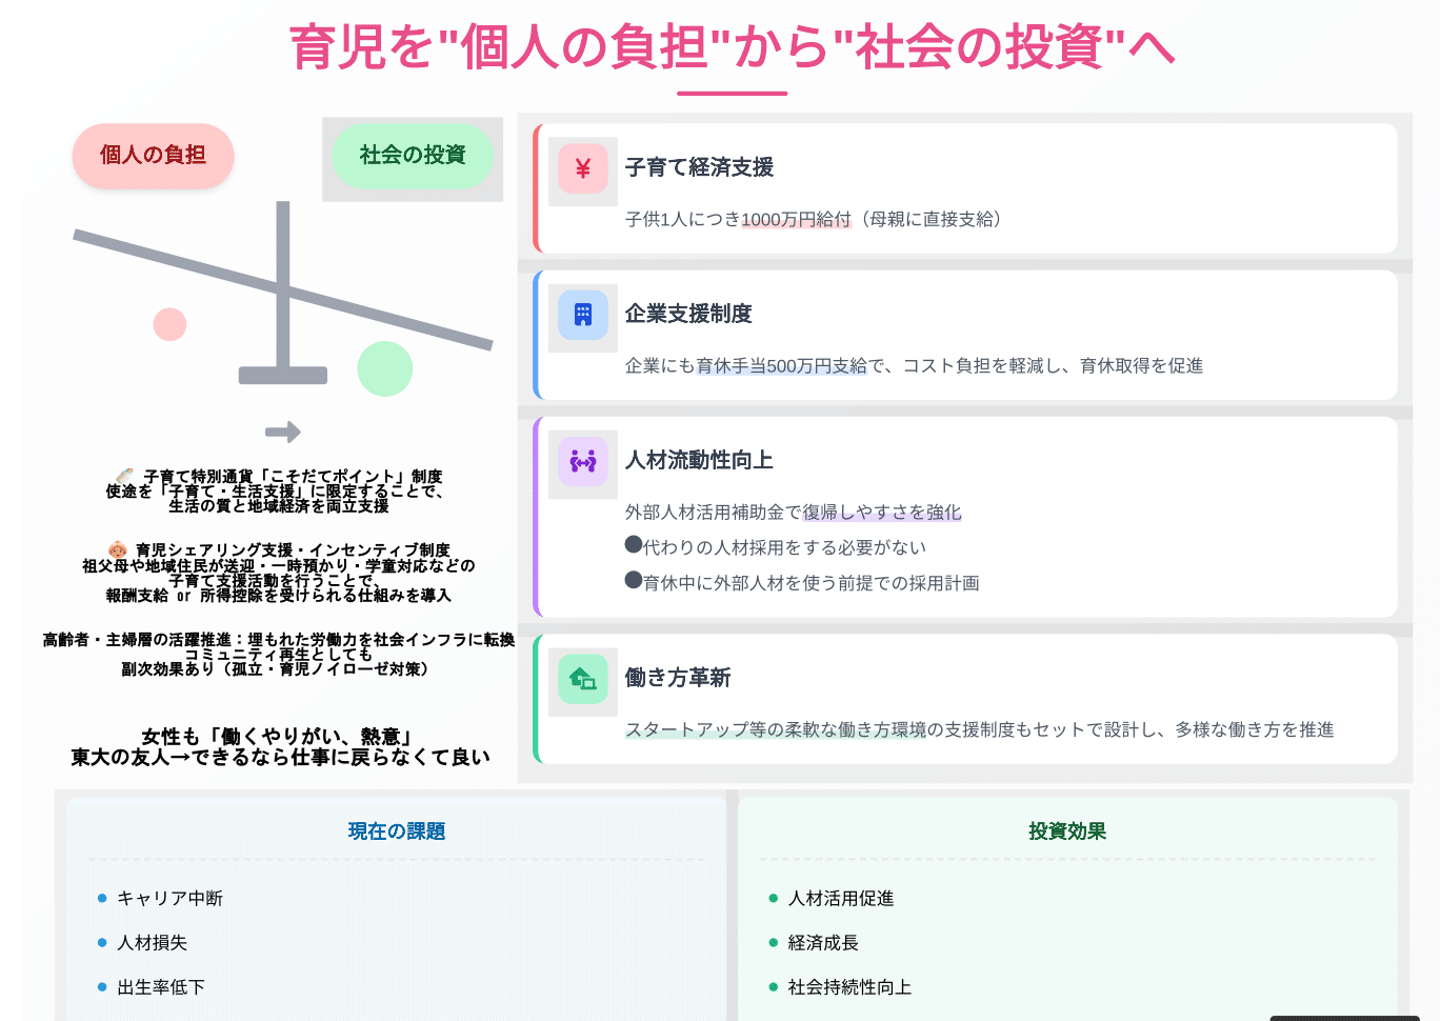
Task: Click the 報酬支給 or 所得控除 line
Action: click(x=278, y=595)
